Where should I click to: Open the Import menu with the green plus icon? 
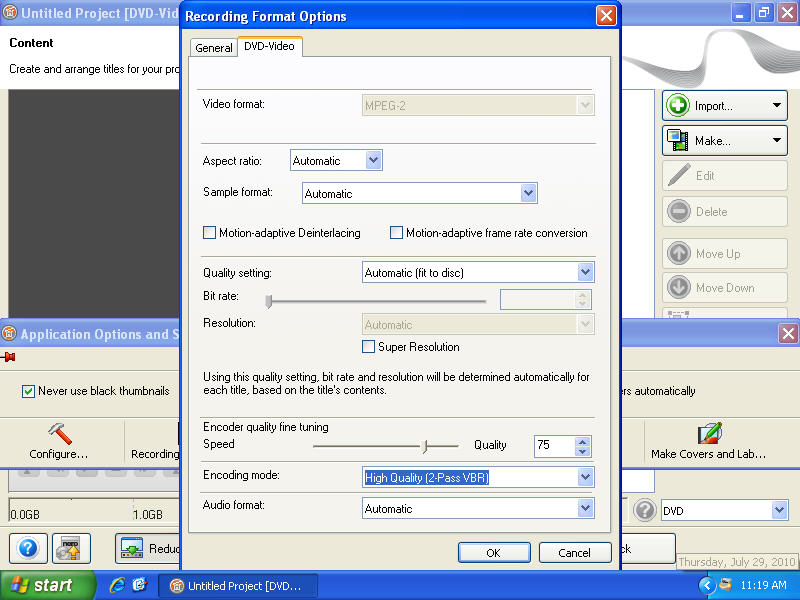[724, 106]
